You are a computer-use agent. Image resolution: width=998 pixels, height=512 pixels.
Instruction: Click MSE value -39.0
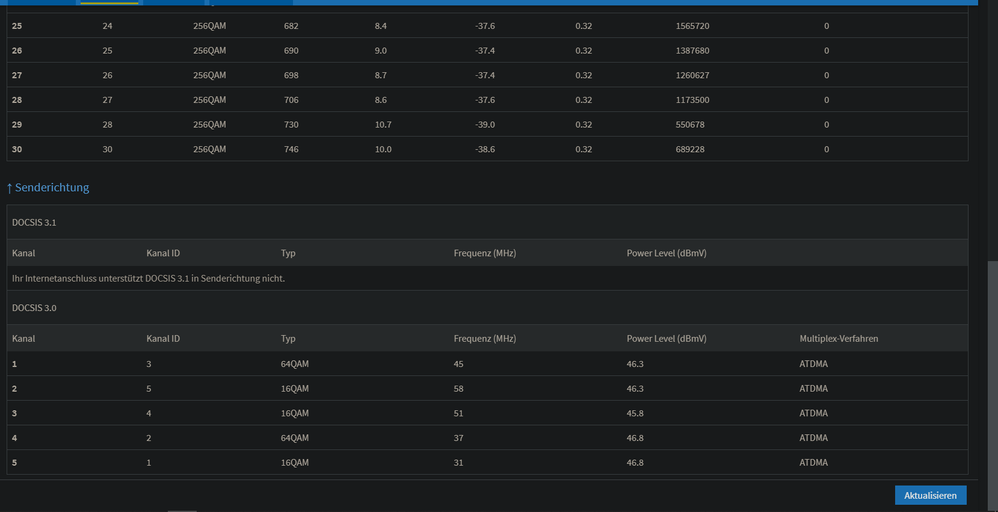[x=485, y=125]
